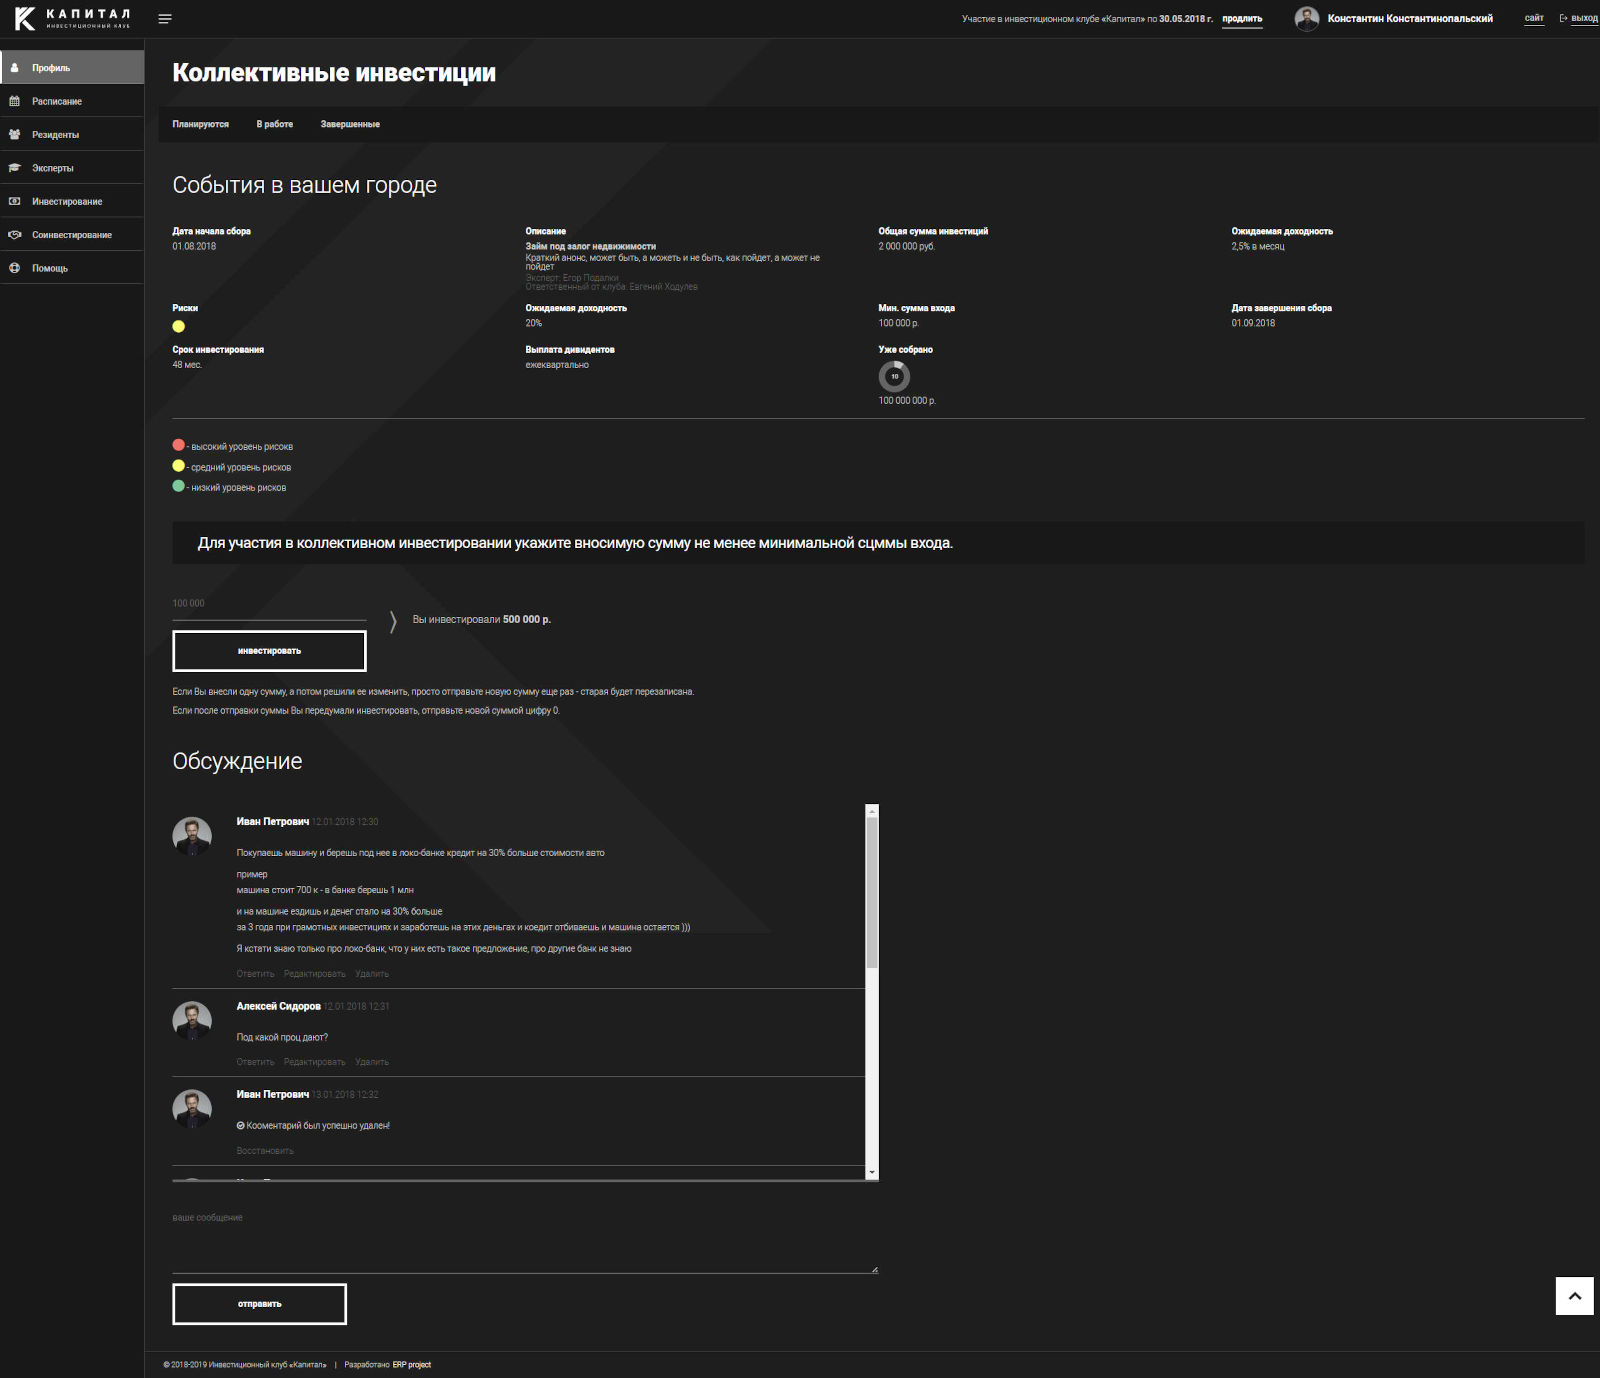Click the Инвестирование money icon in sidebar
Screen dimensions: 1600x1378
pyautogui.click(x=15, y=202)
